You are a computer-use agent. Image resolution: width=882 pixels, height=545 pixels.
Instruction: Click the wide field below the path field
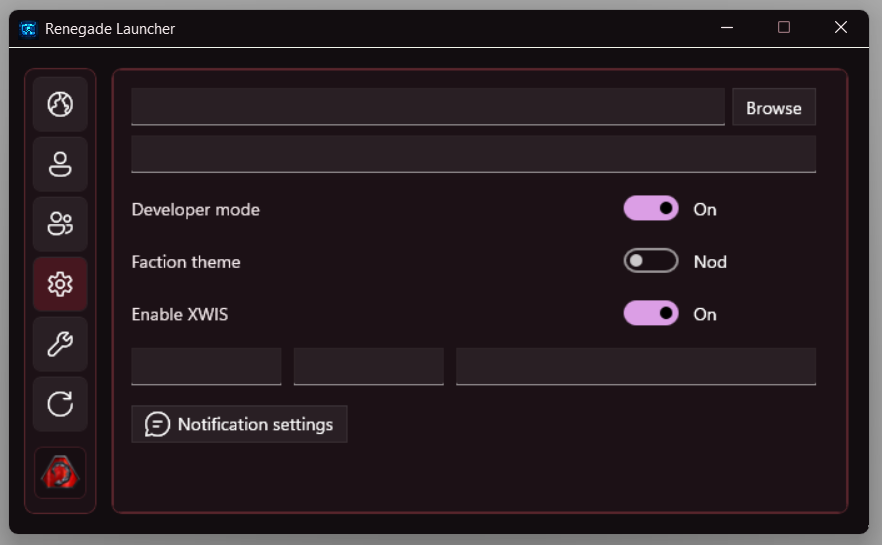[474, 154]
